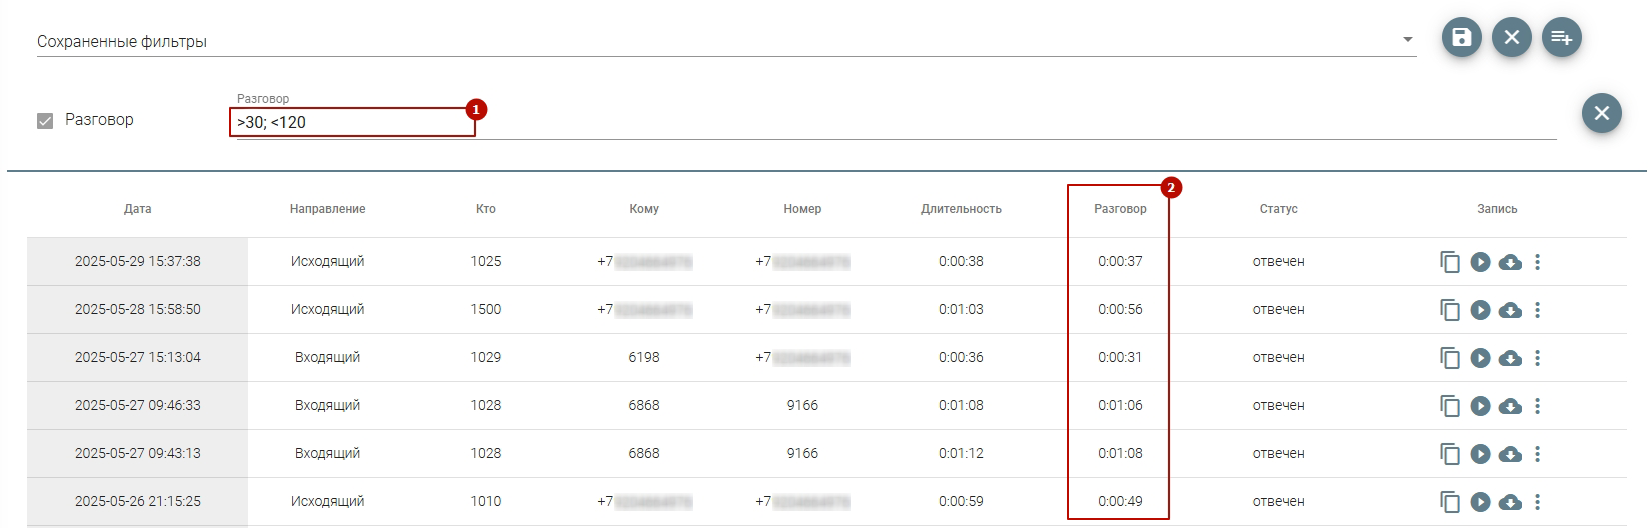Play the recording for the 2025-05-29 15:37:38 call
Screen dimensions: 1652x528
(1480, 262)
